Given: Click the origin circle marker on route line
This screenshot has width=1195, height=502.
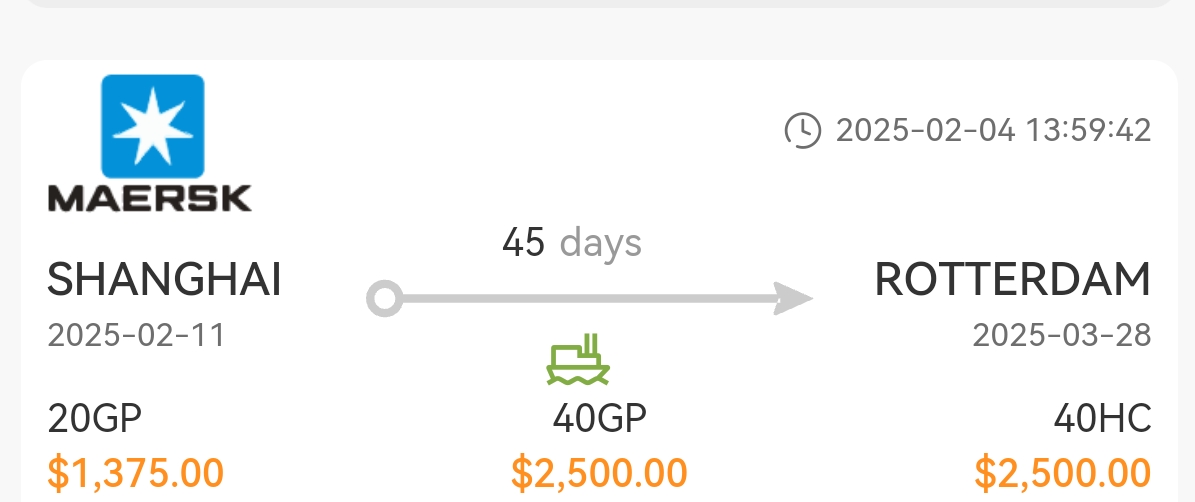Looking at the screenshot, I should click(x=385, y=298).
